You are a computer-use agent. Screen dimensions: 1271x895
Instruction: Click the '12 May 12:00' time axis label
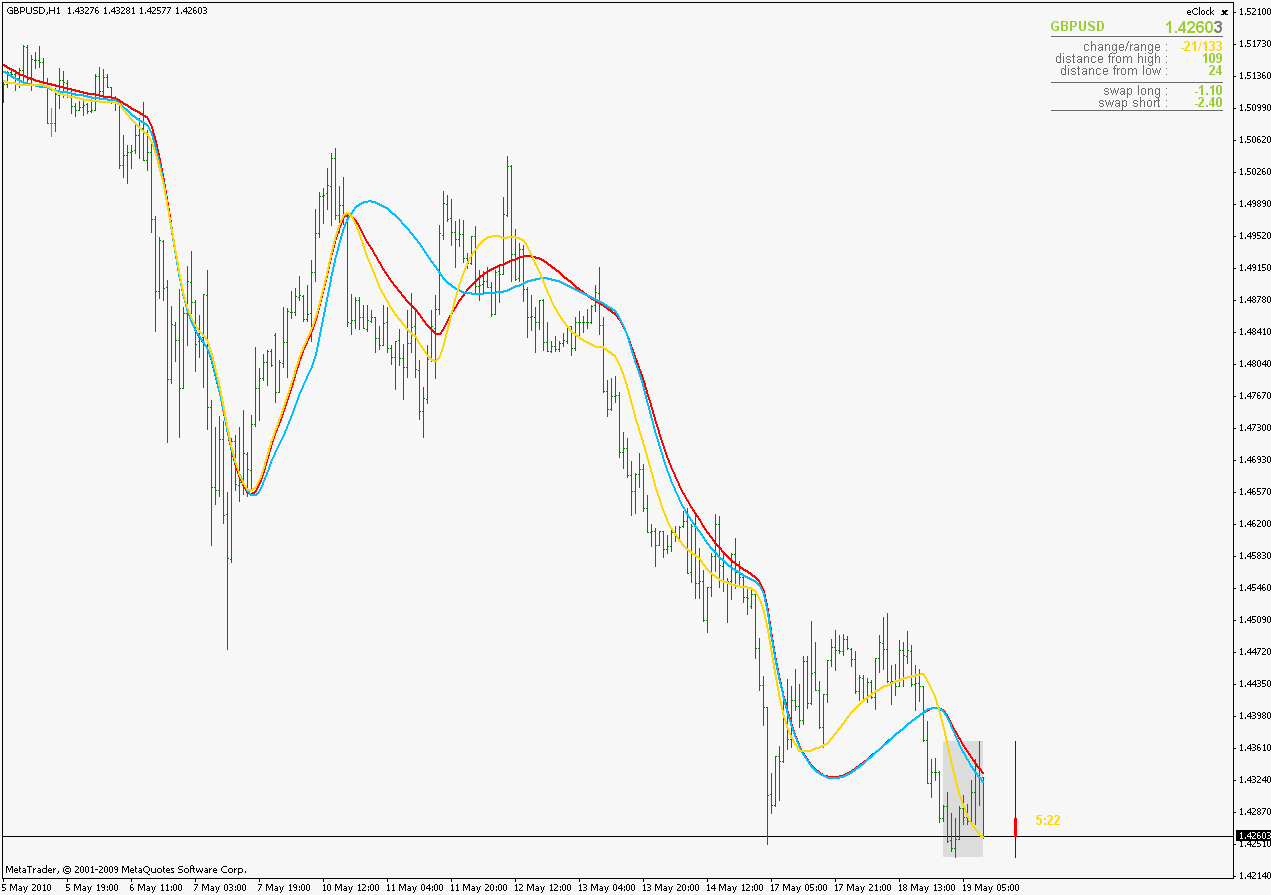point(542,887)
